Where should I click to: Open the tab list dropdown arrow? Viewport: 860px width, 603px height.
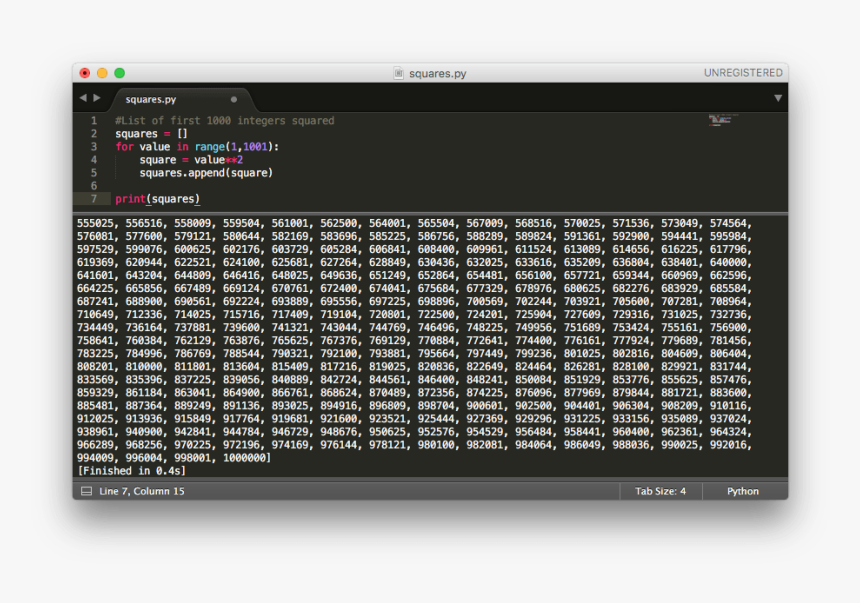pyautogui.click(x=777, y=98)
